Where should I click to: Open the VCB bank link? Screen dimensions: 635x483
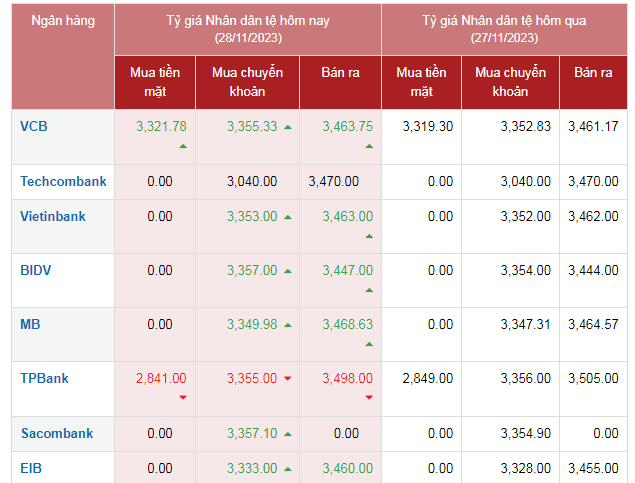pos(34,127)
